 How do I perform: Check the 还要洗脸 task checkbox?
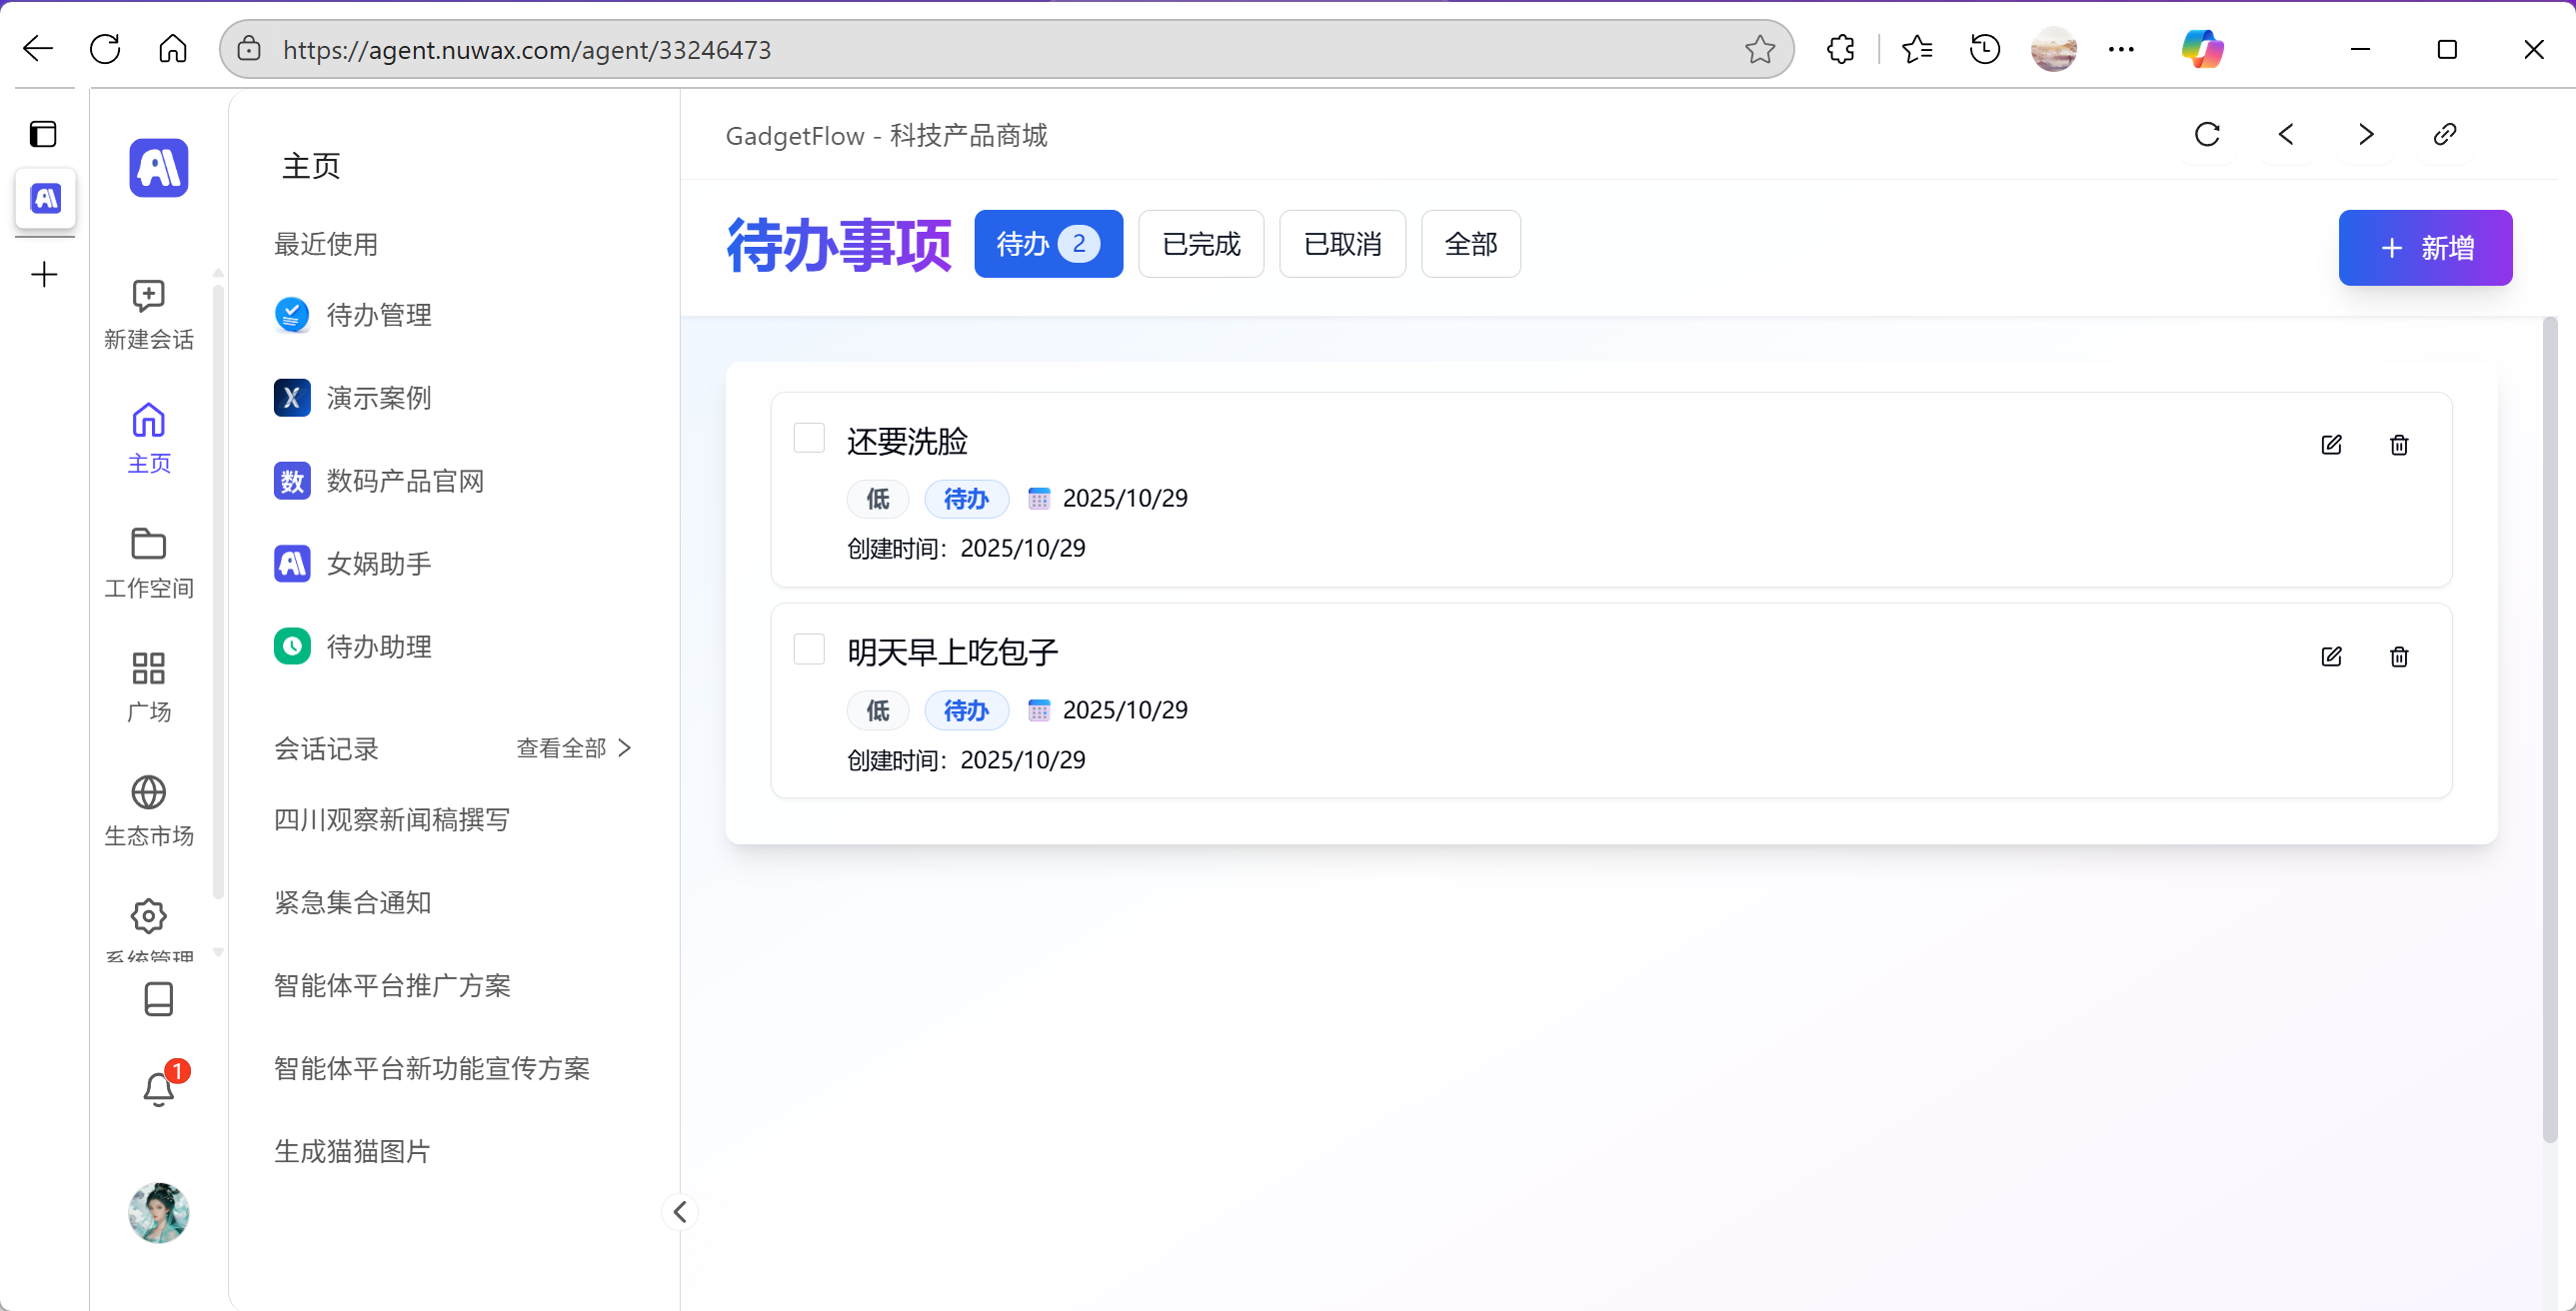coord(808,438)
